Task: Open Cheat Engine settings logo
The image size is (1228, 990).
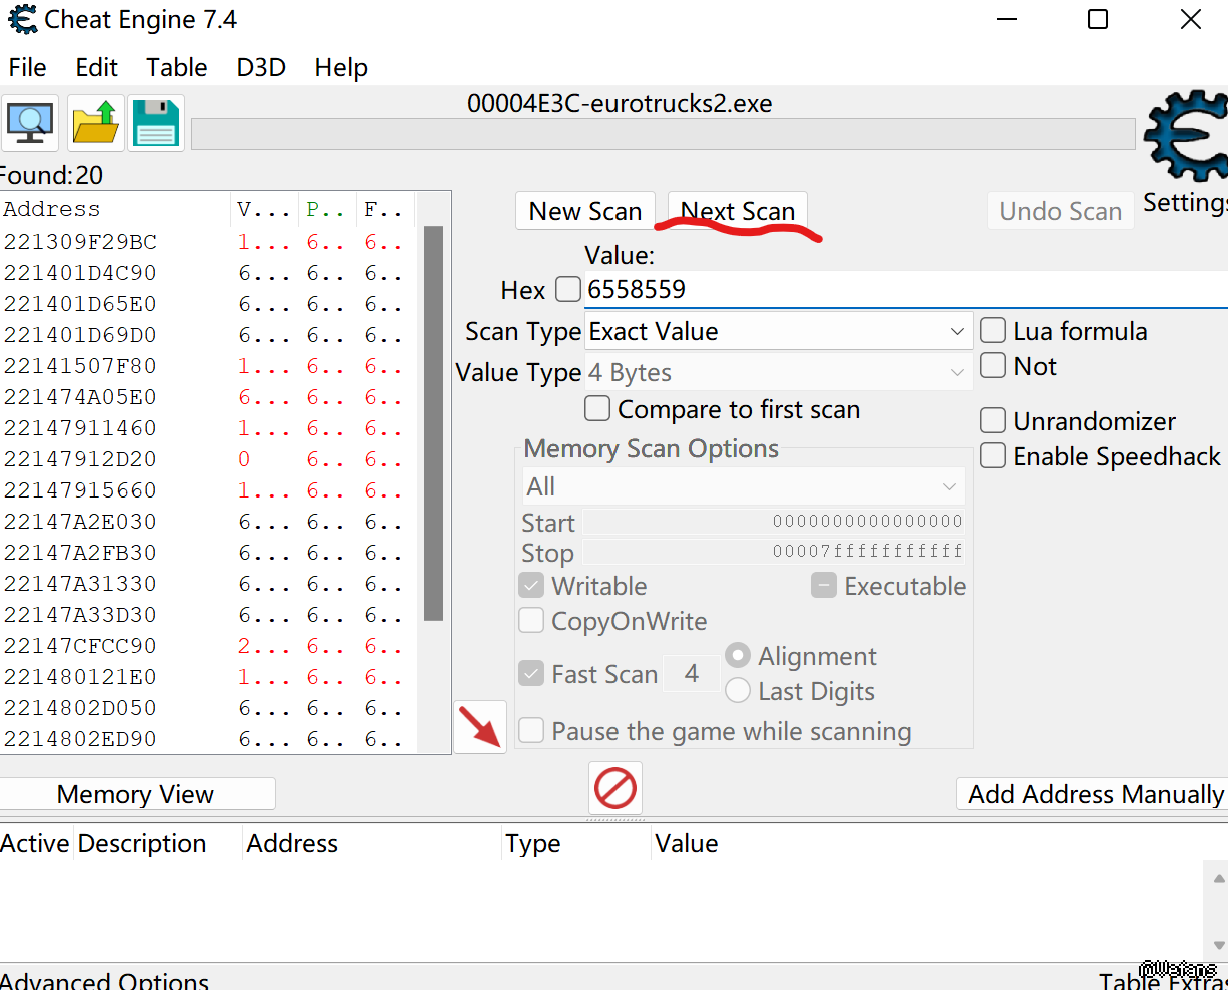Action: 1186,136
